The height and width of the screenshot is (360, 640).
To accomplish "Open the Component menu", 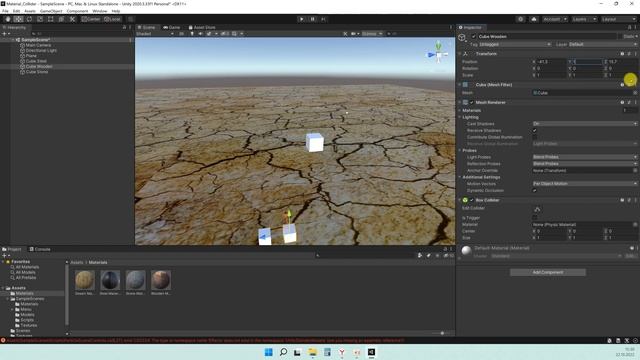I will point(77,11).
